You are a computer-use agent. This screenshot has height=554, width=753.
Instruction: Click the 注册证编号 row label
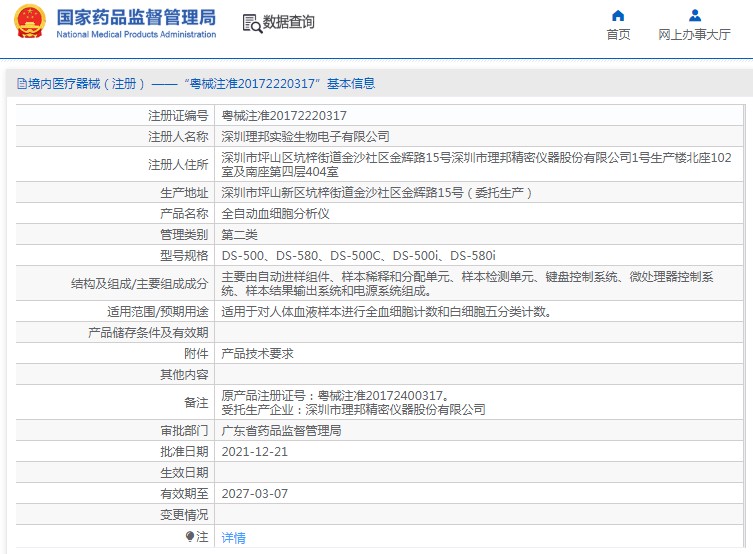pos(178,116)
